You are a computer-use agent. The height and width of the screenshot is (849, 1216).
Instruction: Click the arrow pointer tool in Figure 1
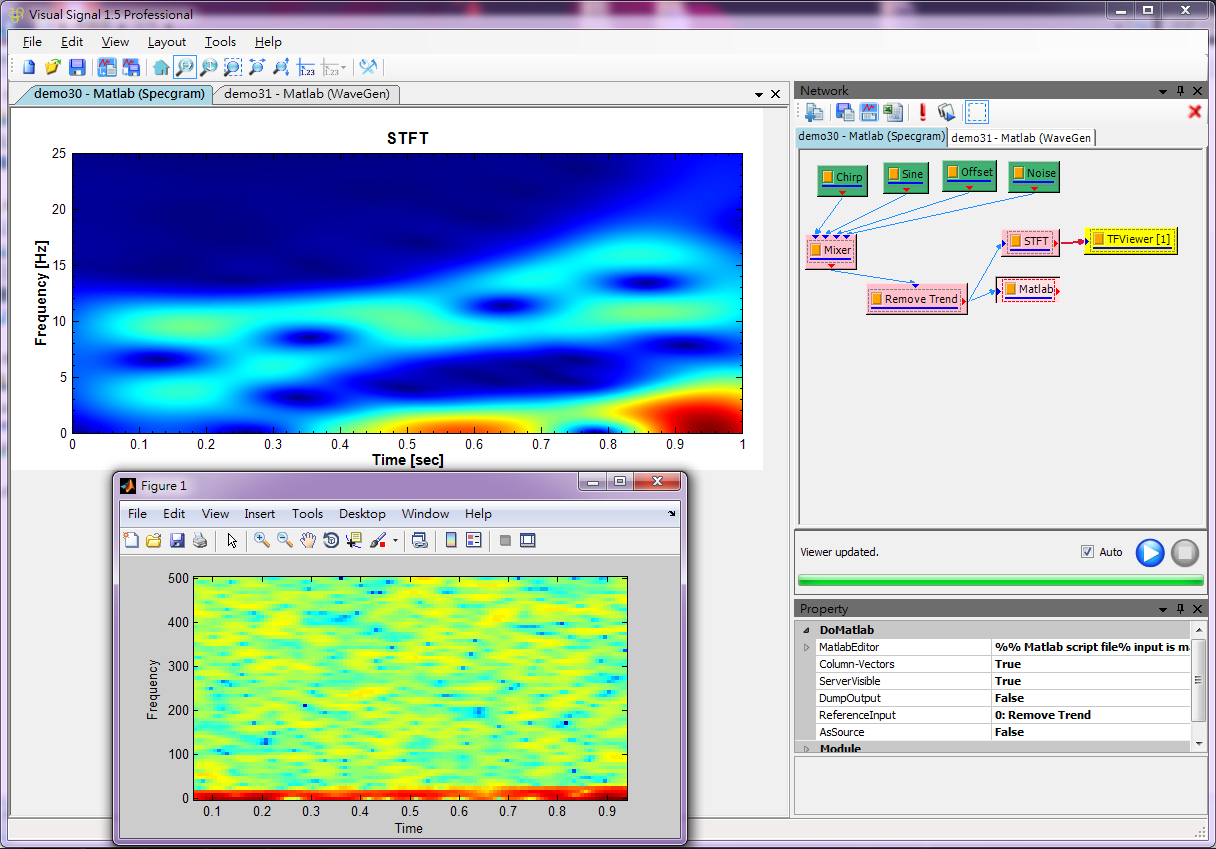(232, 540)
